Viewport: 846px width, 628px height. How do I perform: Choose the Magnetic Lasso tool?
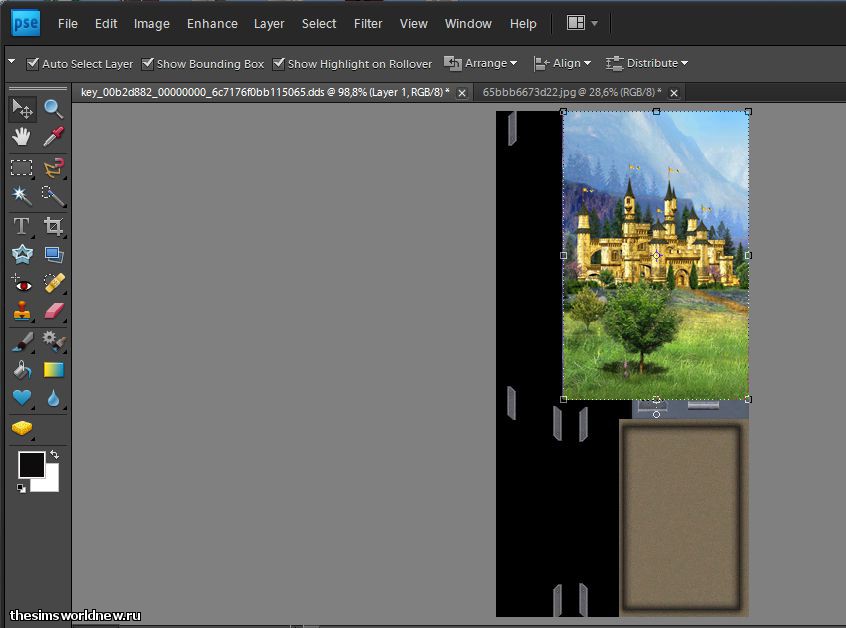[53, 168]
